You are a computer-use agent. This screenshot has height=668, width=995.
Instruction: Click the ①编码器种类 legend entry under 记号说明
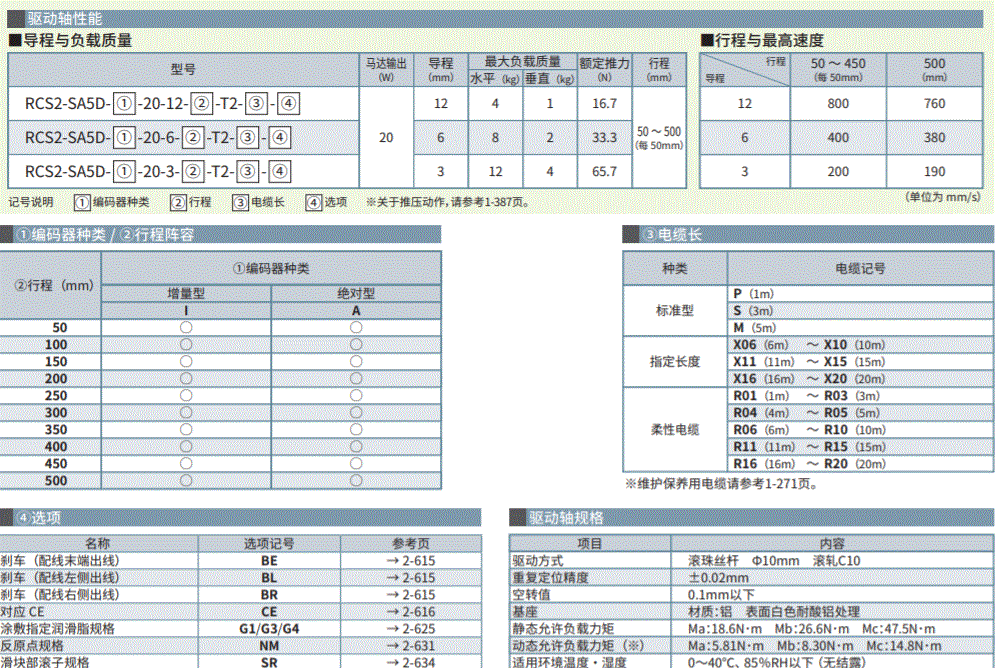112,202
